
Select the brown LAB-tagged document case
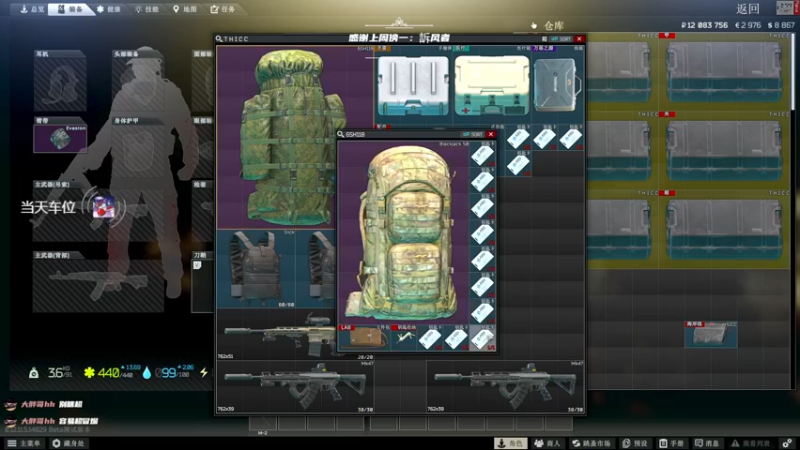(x=364, y=337)
